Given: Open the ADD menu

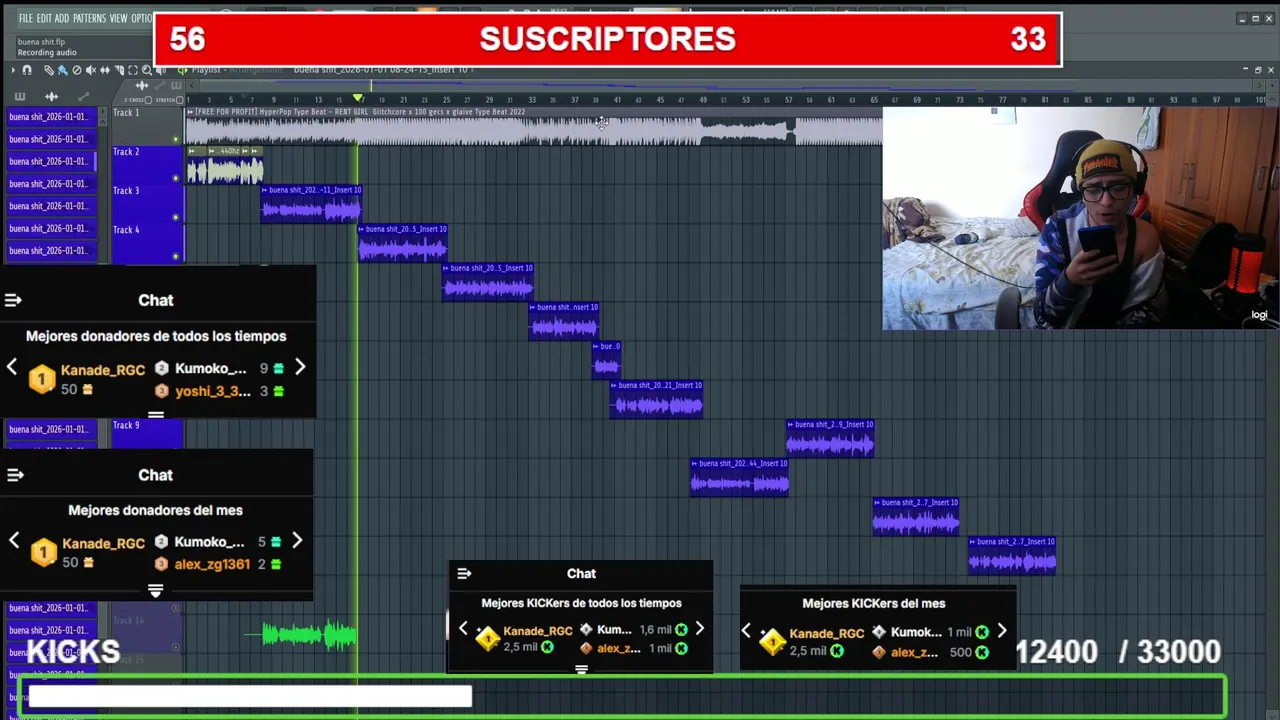Looking at the screenshot, I should click(62, 19).
